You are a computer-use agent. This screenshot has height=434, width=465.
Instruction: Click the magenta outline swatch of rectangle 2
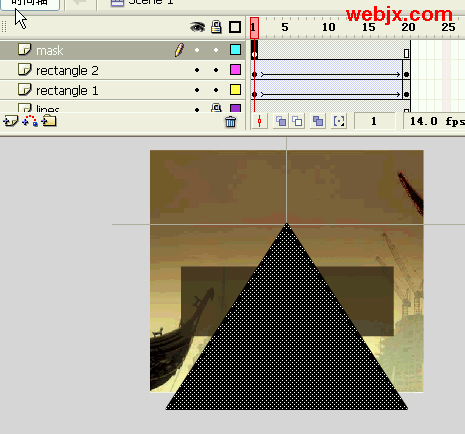[x=235, y=70]
